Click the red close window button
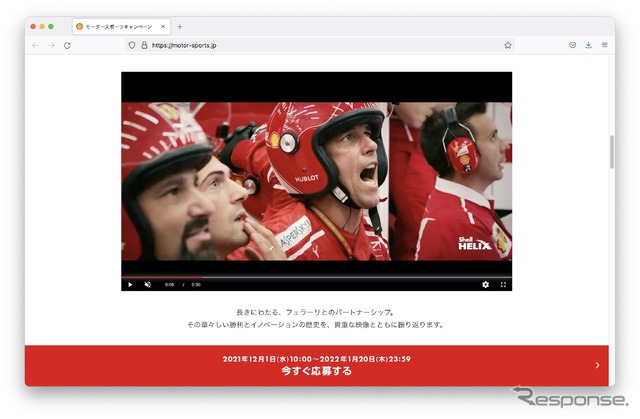The width and height of the screenshot is (640, 419). pyautogui.click(x=33, y=27)
